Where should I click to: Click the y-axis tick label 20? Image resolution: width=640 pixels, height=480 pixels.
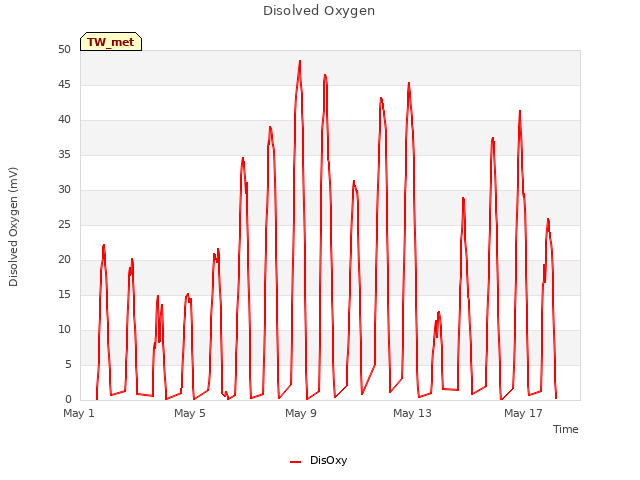coord(64,260)
